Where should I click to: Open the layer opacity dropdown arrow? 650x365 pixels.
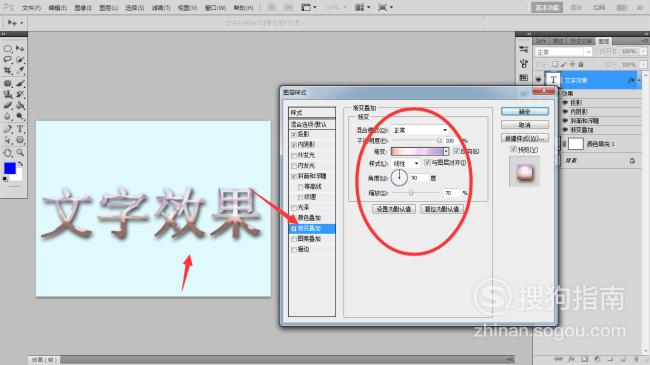click(x=643, y=51)
